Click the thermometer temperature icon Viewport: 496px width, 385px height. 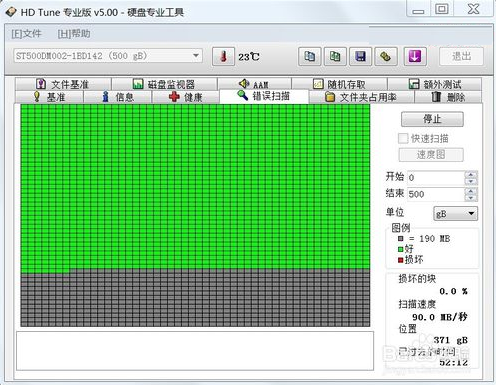(x=223, y=56)
